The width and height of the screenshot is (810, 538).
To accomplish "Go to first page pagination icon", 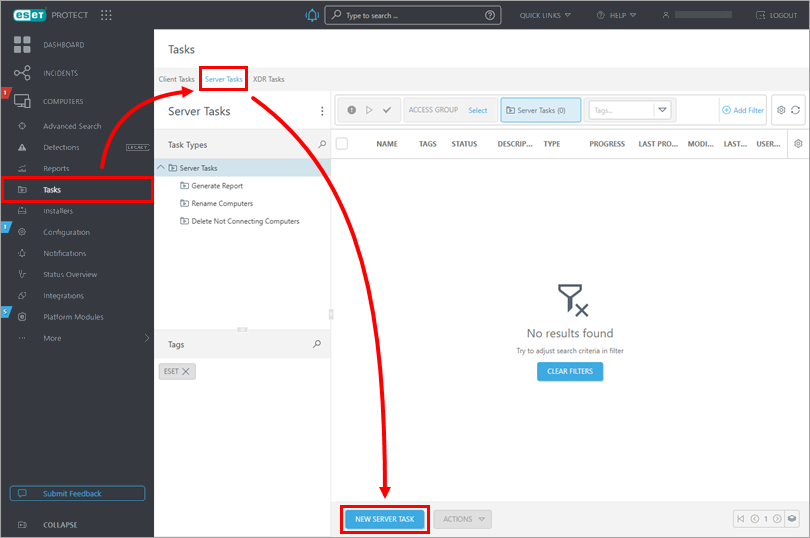I will pyautogui.click(x=741, y=519).
